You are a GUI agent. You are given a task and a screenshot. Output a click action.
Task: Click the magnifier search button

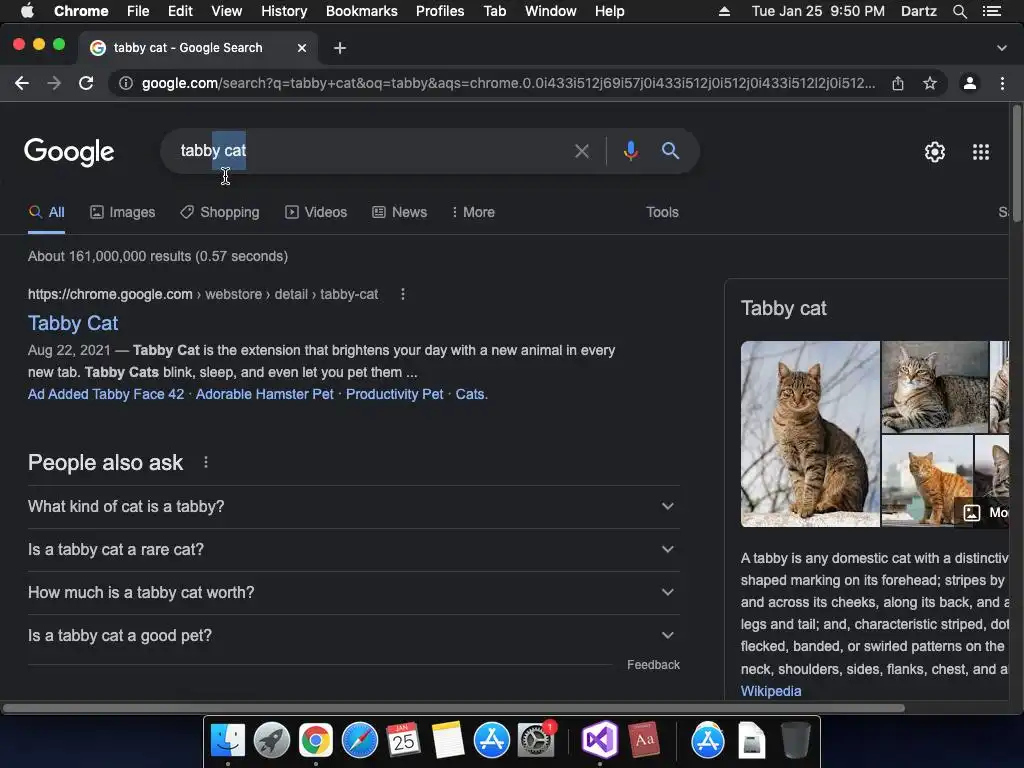pos(670,151)
